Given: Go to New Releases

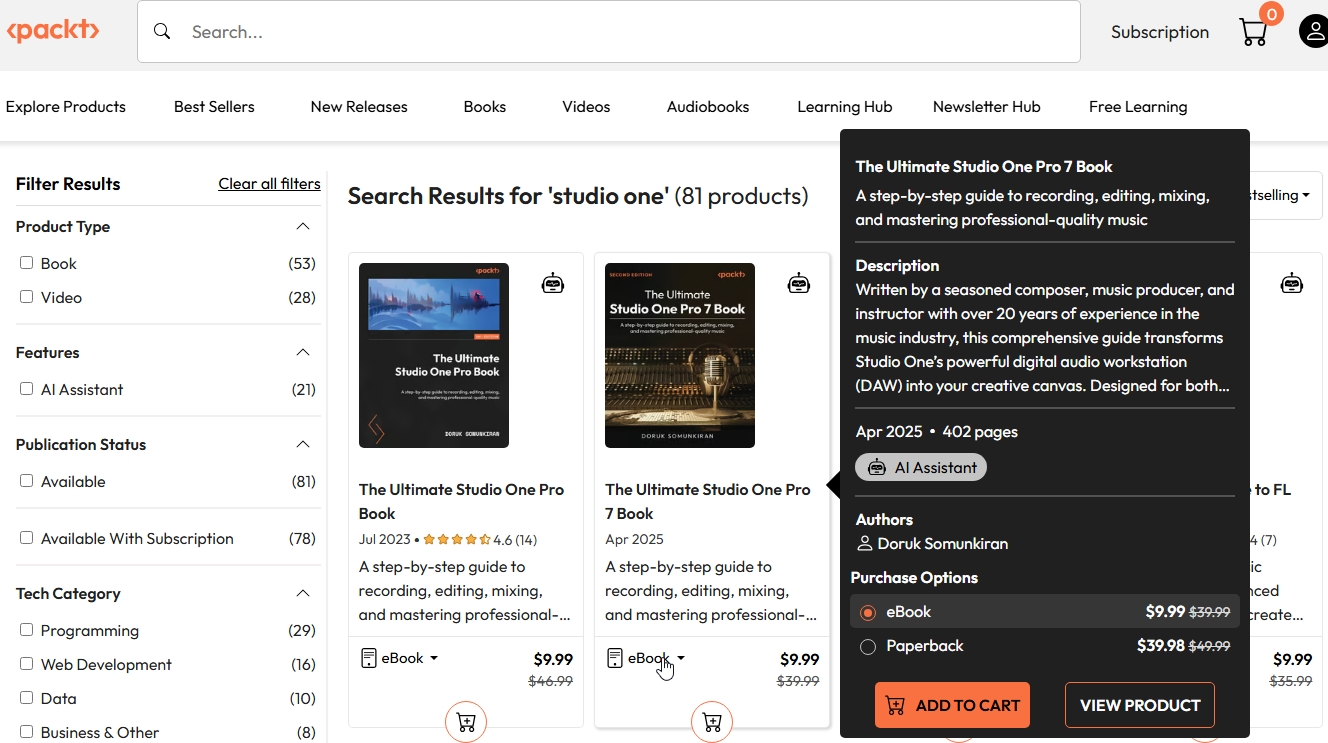Looking at the screenshot, I should pyautogui.click(x=359, y=107).
